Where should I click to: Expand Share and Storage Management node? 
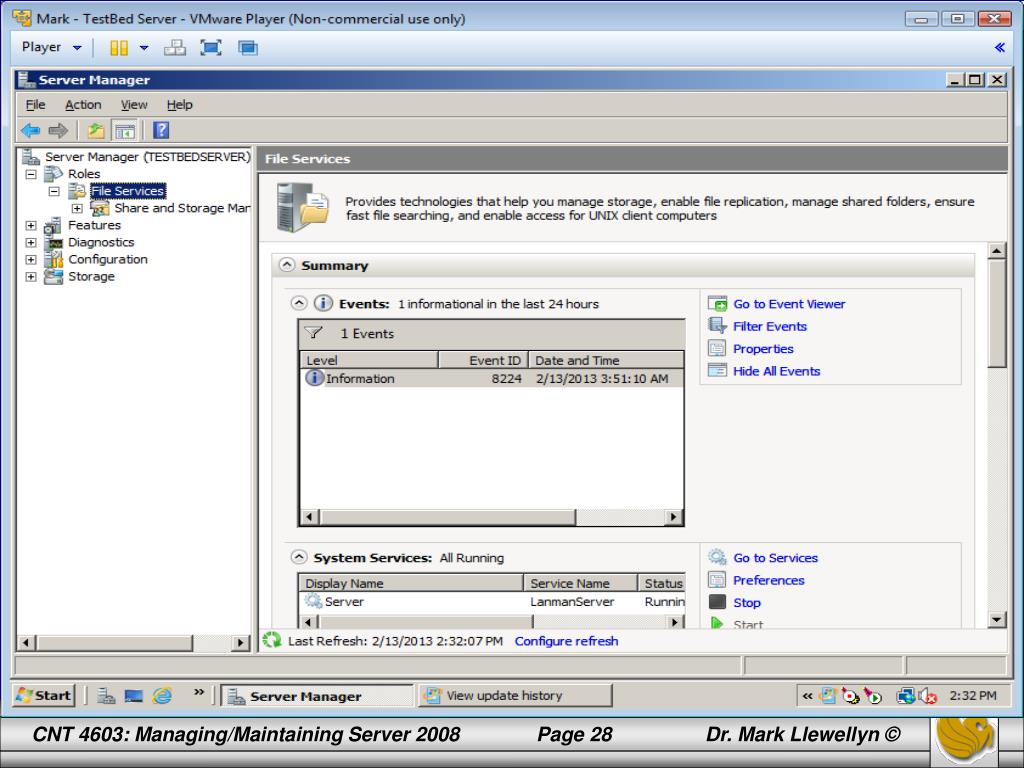(x=77, y=208)
